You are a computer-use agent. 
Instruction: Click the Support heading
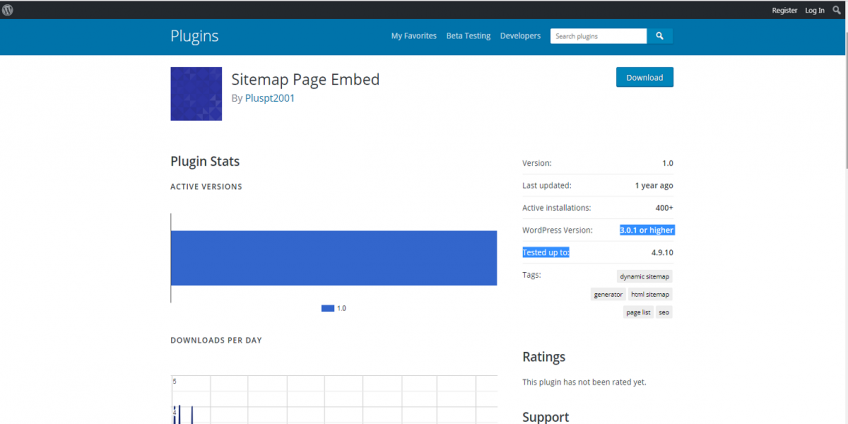[x=546, y=417]
